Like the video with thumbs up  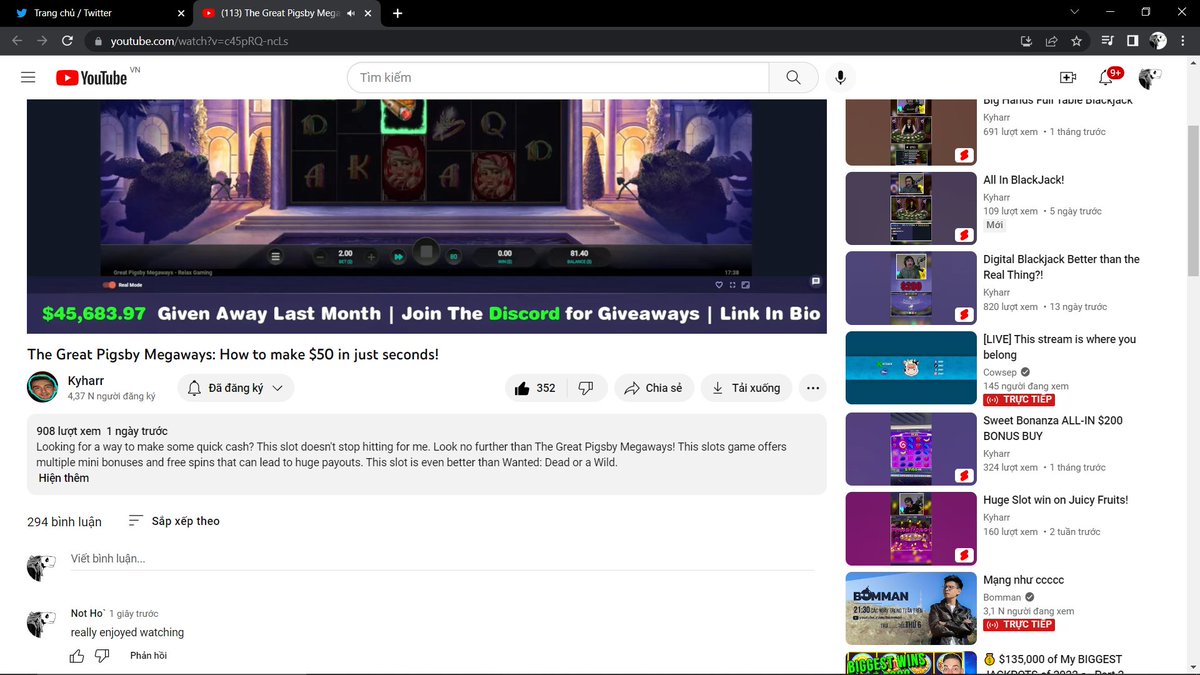click(x=535, y=388)
